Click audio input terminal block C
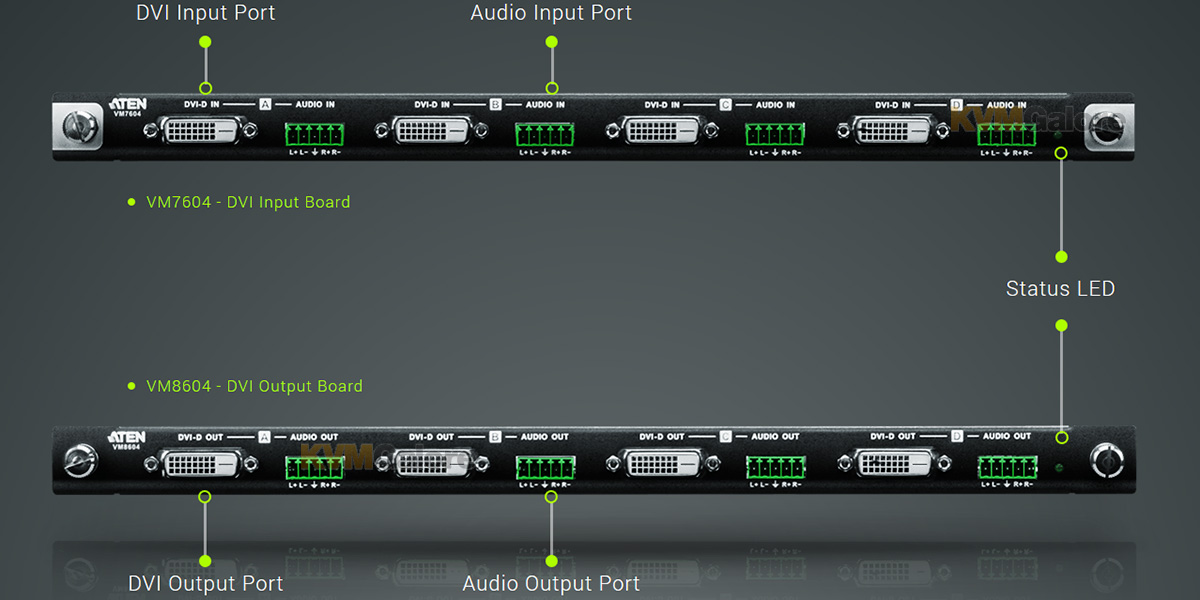Screen dimensions: 1200x600 (775, 134)
